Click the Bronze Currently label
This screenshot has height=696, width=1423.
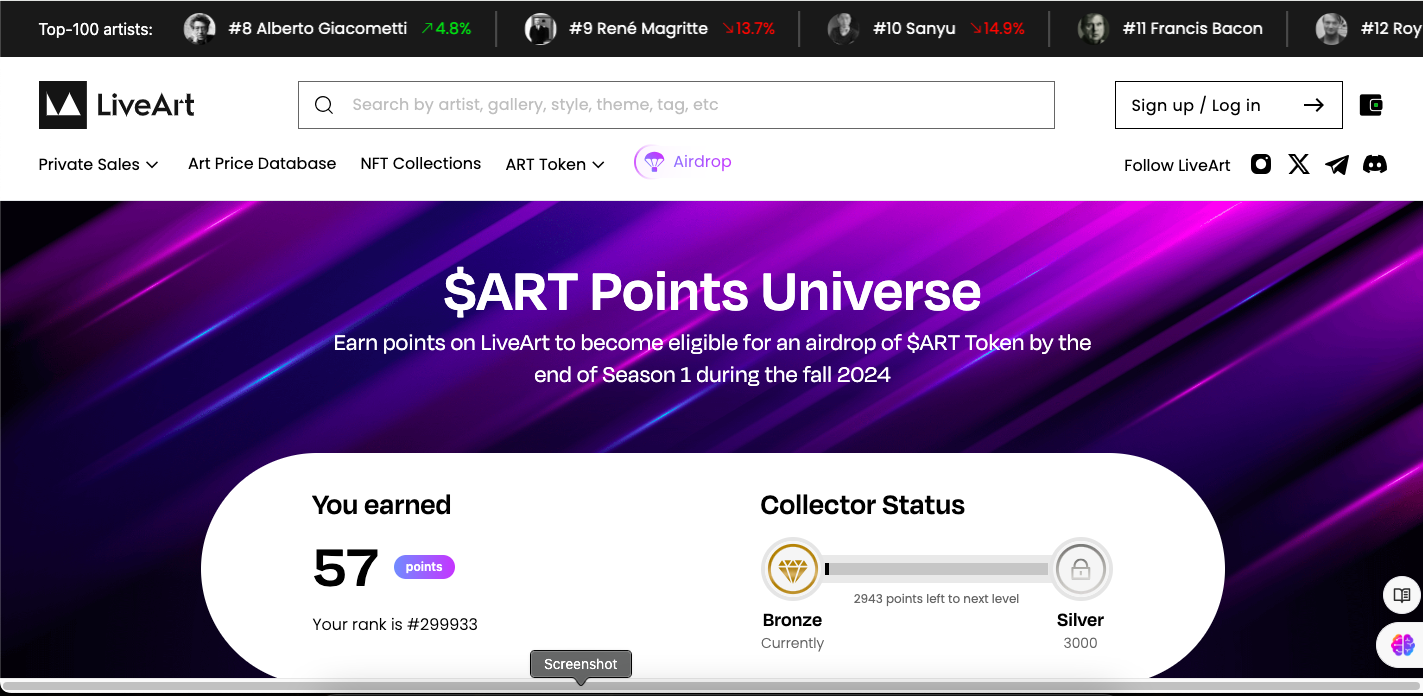tap(792, 631)
